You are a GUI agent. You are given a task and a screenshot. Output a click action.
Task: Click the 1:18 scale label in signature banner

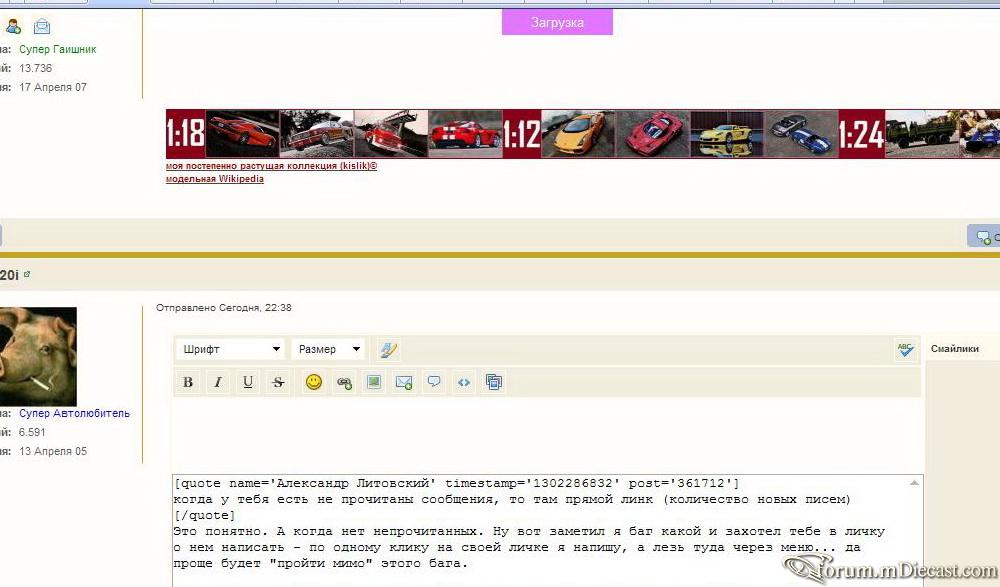186,134
